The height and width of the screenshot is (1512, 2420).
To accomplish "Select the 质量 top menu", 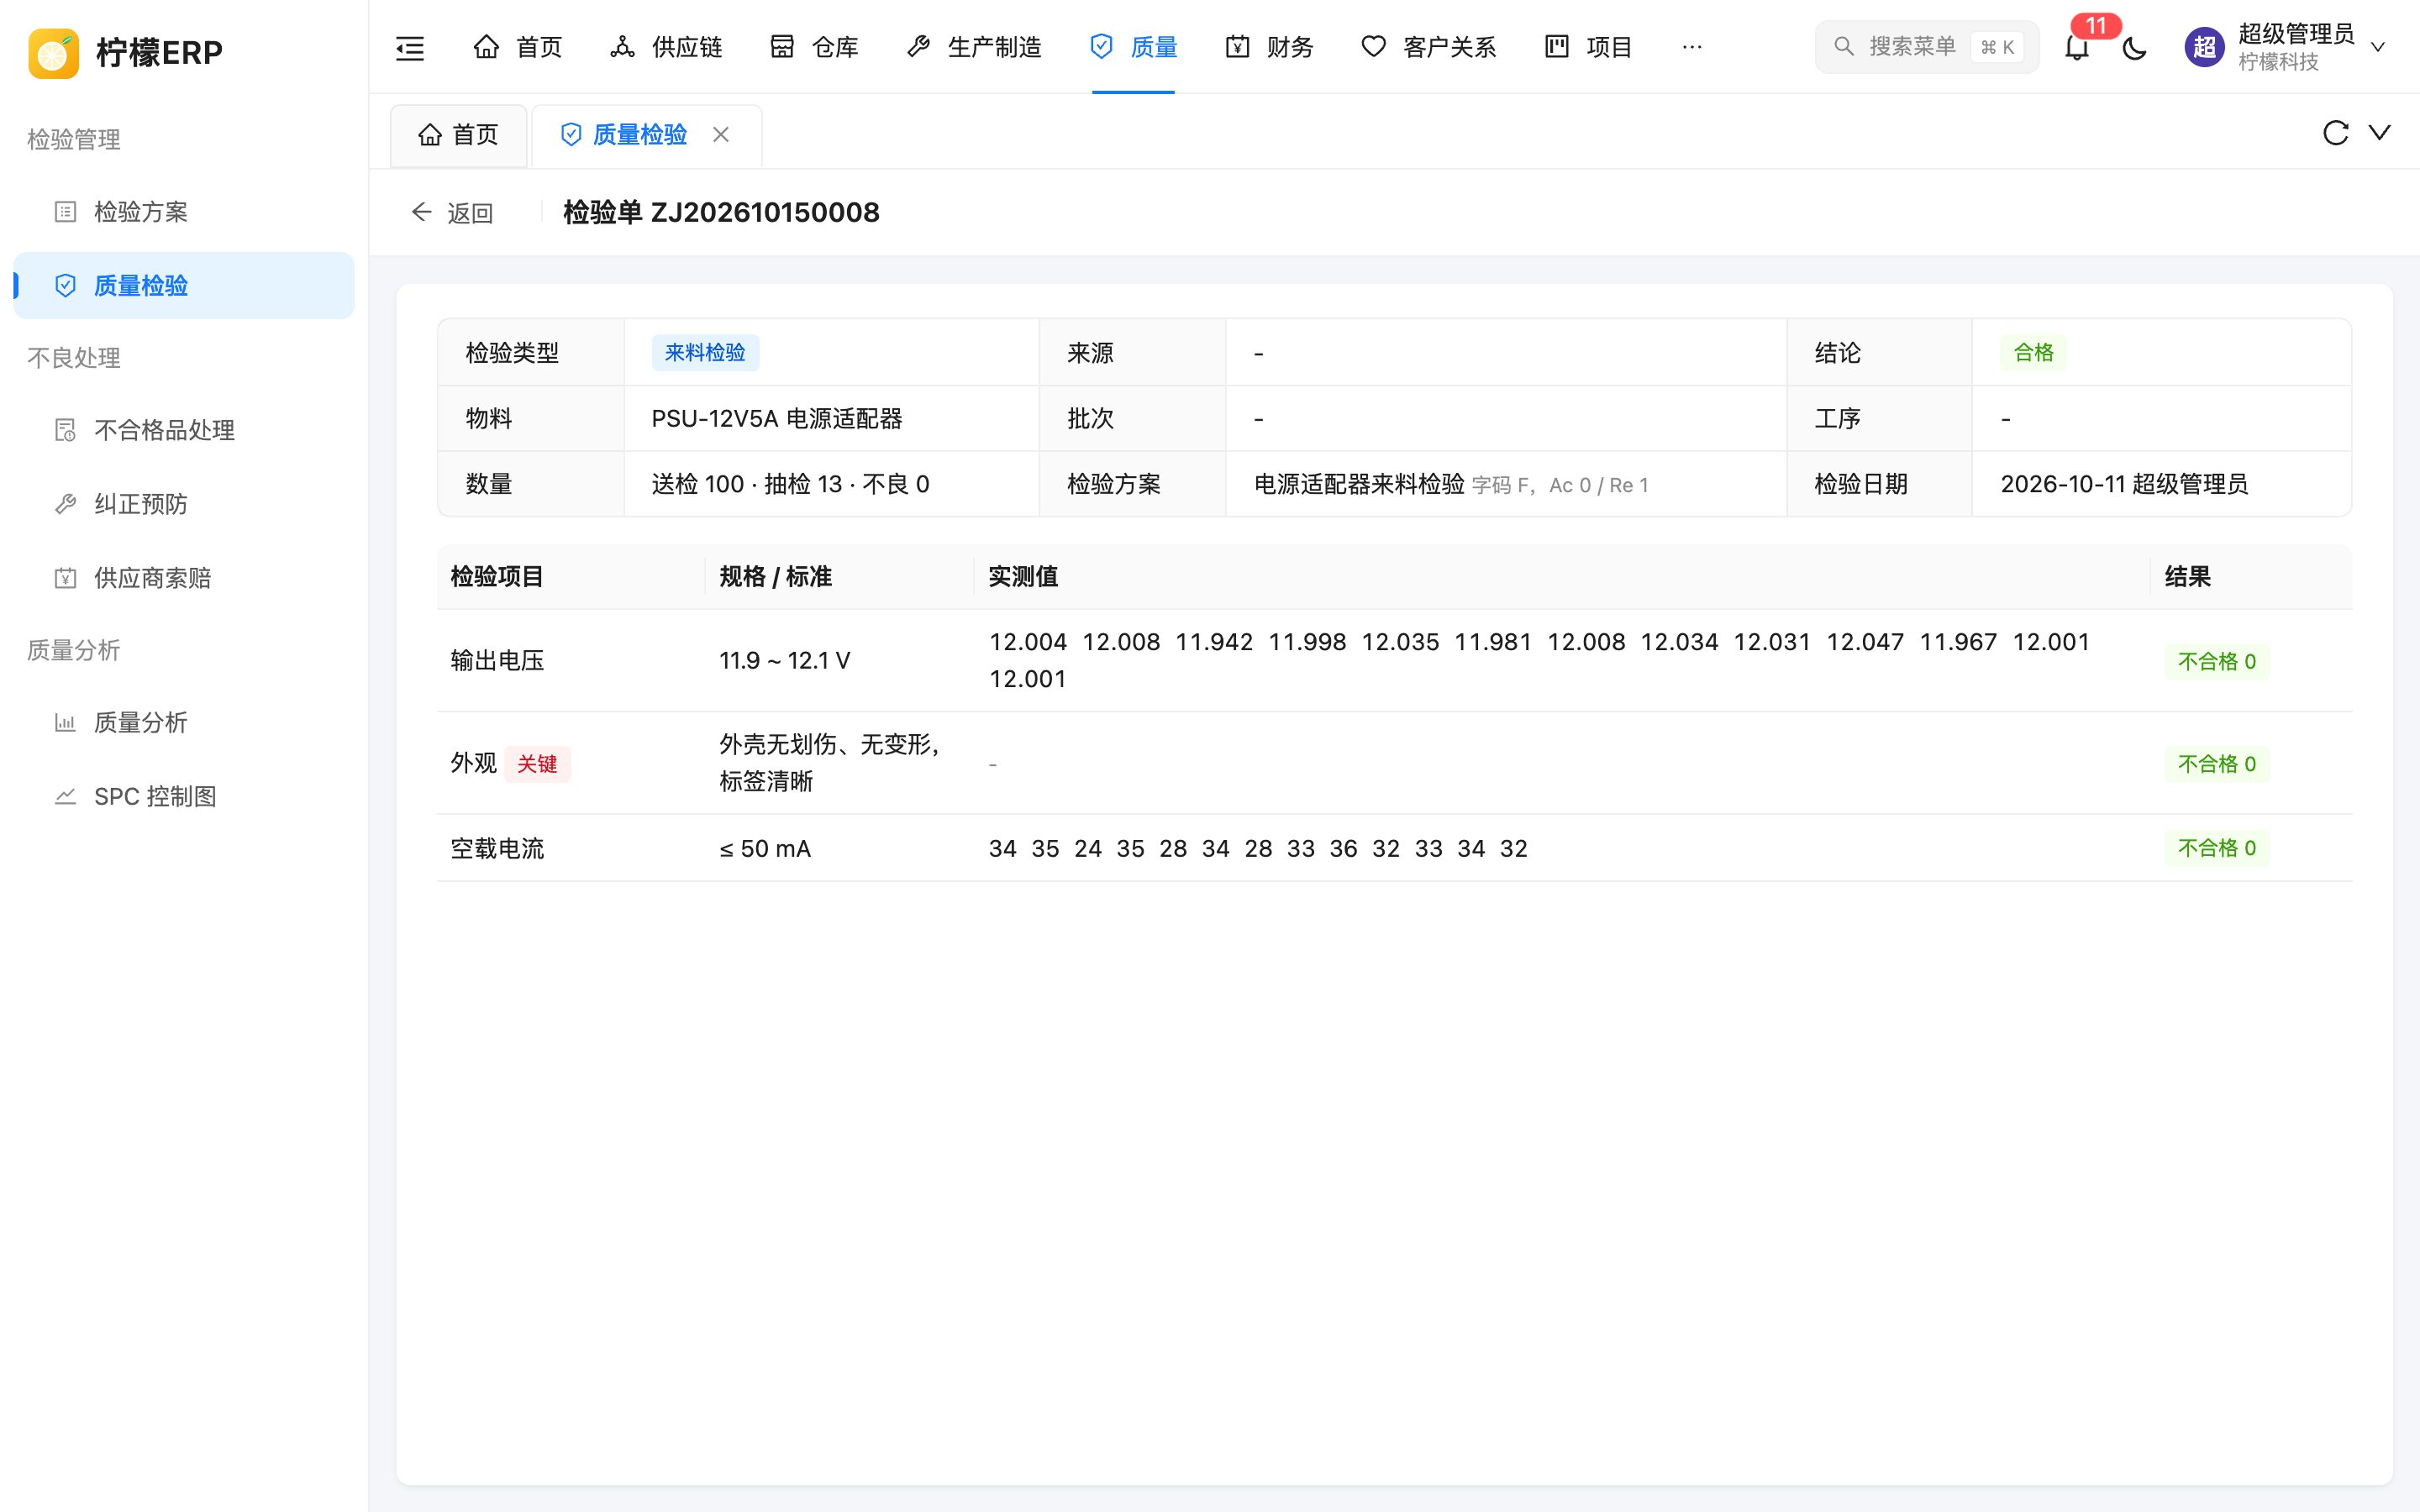I will (1133, 47).
